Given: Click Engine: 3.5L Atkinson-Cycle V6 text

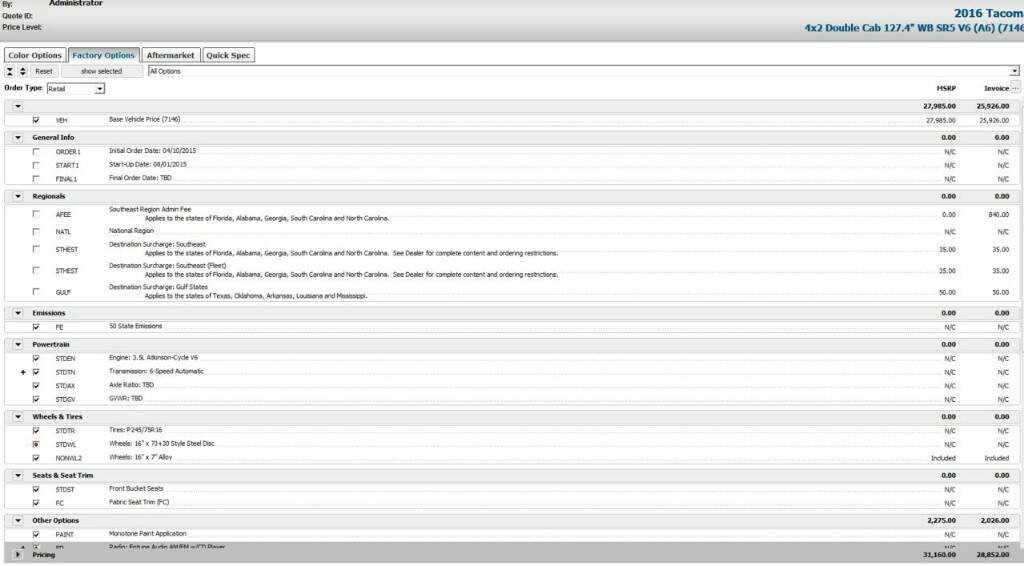Looking at the screenshot, I should tap(153, 358).
